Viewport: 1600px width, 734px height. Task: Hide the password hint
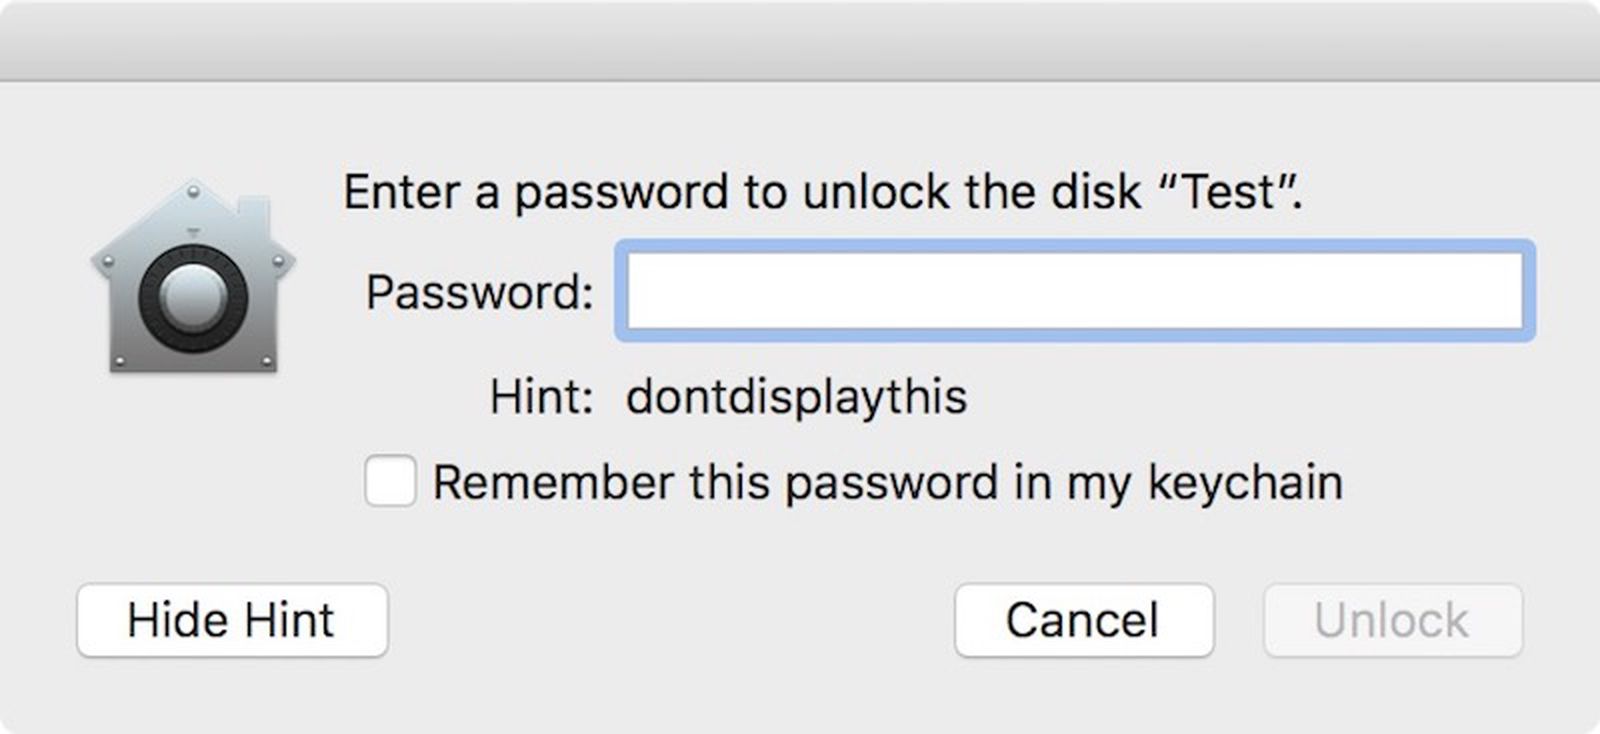[x=232, y=620]
